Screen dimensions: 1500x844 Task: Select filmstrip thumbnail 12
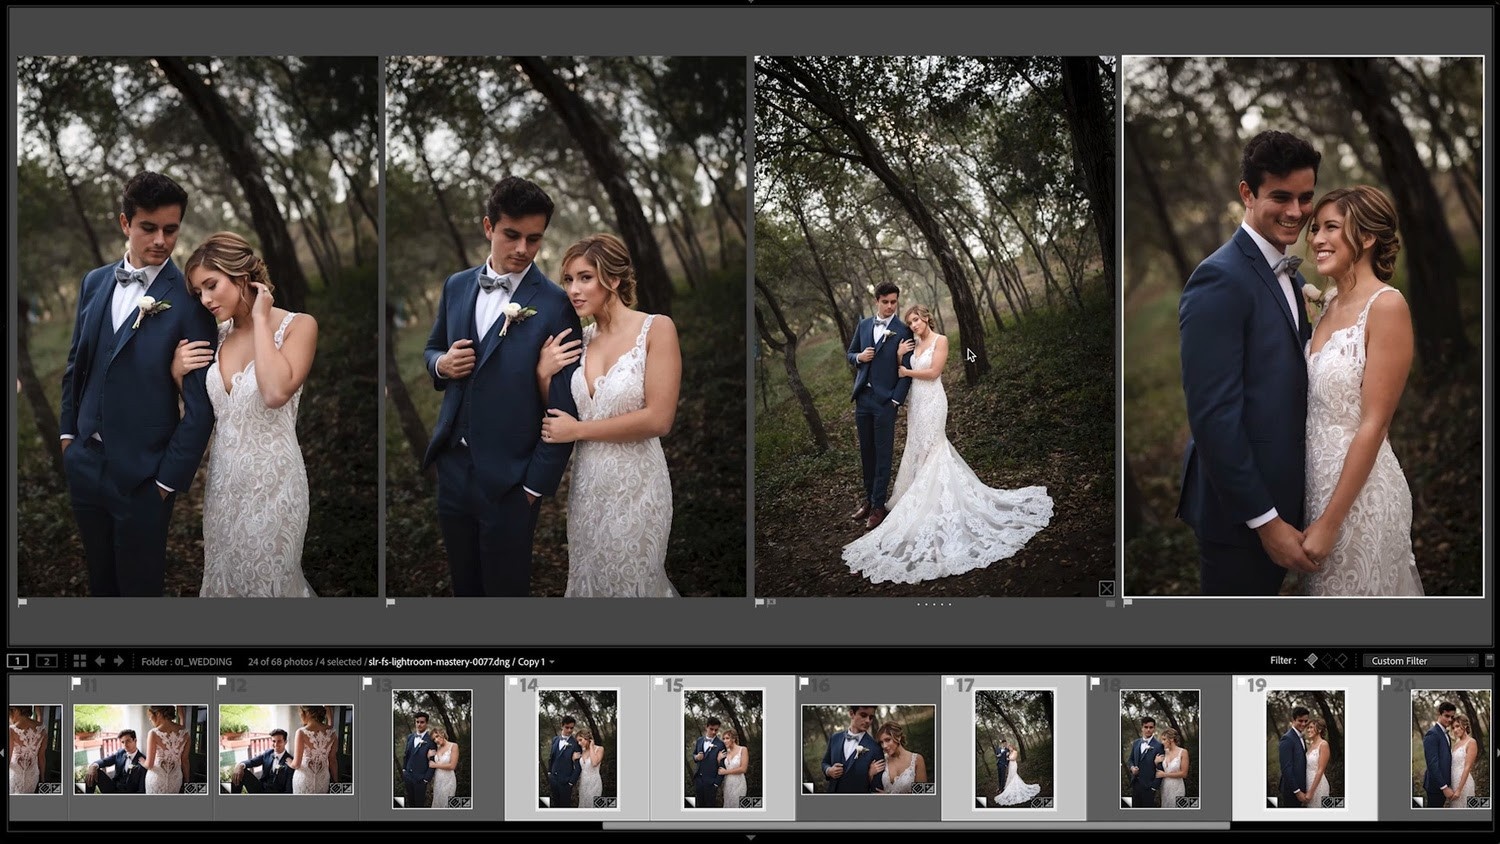[x=286, y=750]
